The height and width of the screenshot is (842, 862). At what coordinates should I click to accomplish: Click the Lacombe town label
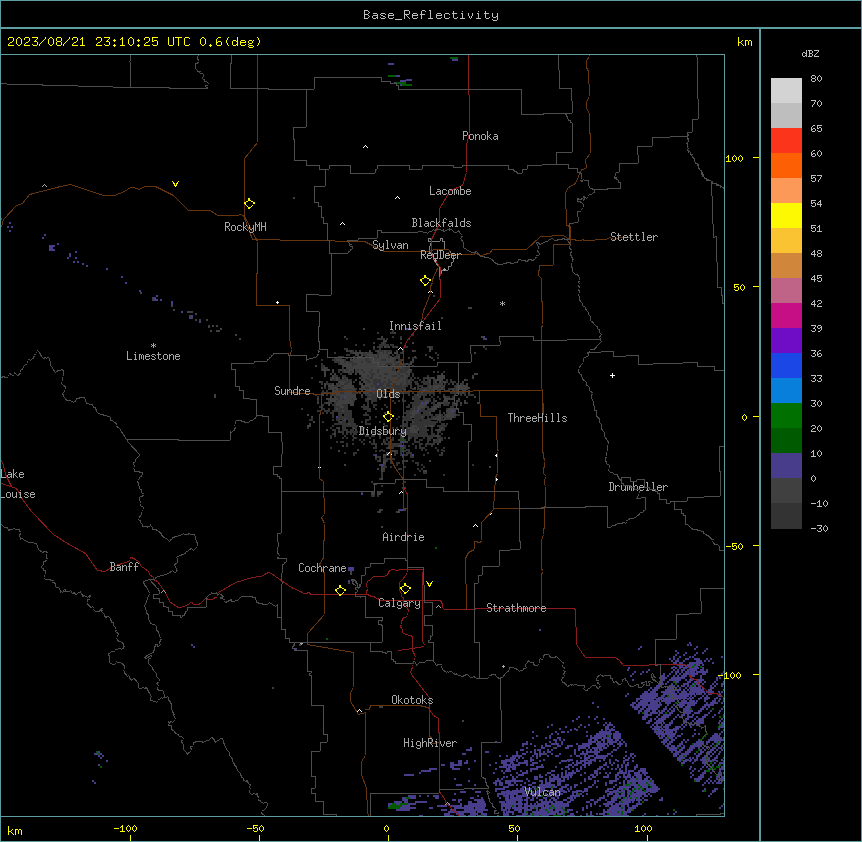click(450, 191)
